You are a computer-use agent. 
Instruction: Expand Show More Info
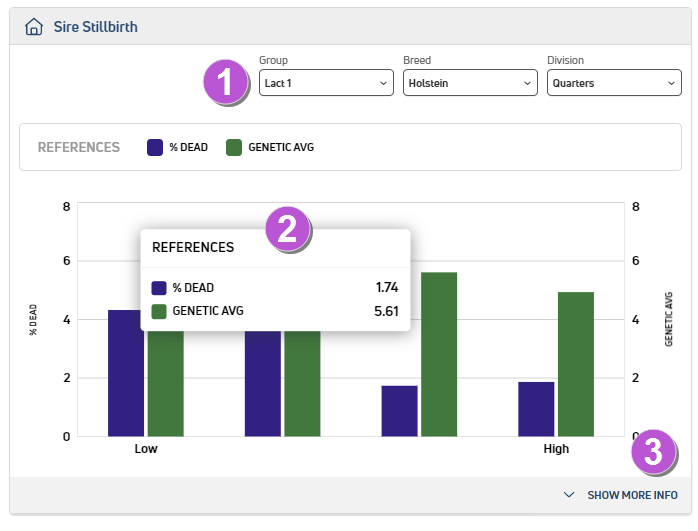[x=630, y=495]
